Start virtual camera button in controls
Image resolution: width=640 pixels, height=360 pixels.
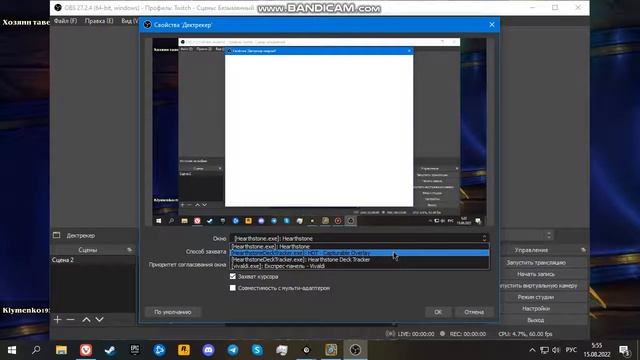click(539, 285)
